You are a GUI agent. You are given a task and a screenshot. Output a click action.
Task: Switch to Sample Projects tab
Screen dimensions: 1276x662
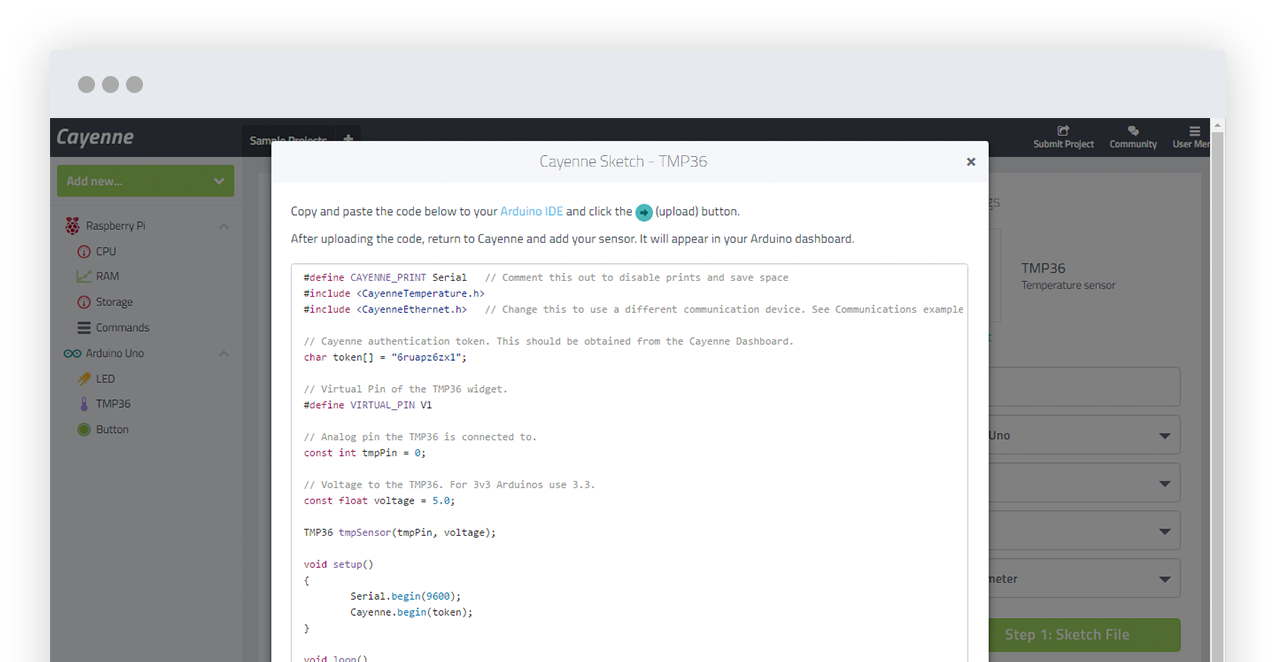288,141
